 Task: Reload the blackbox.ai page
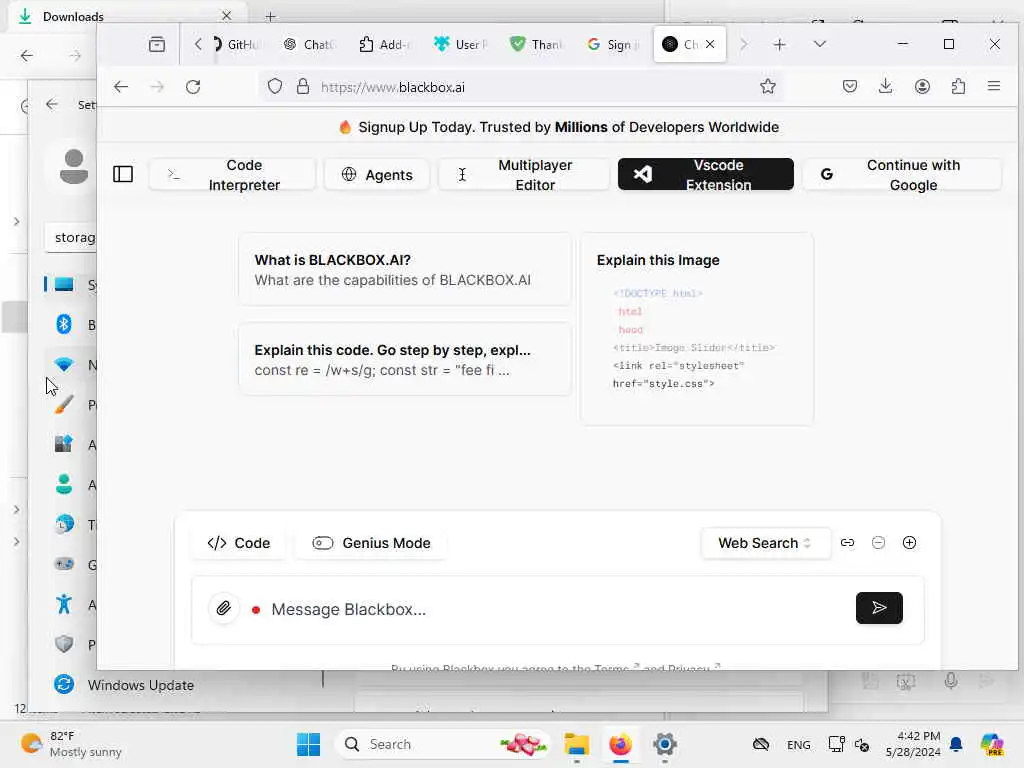[x=193, y=87]
